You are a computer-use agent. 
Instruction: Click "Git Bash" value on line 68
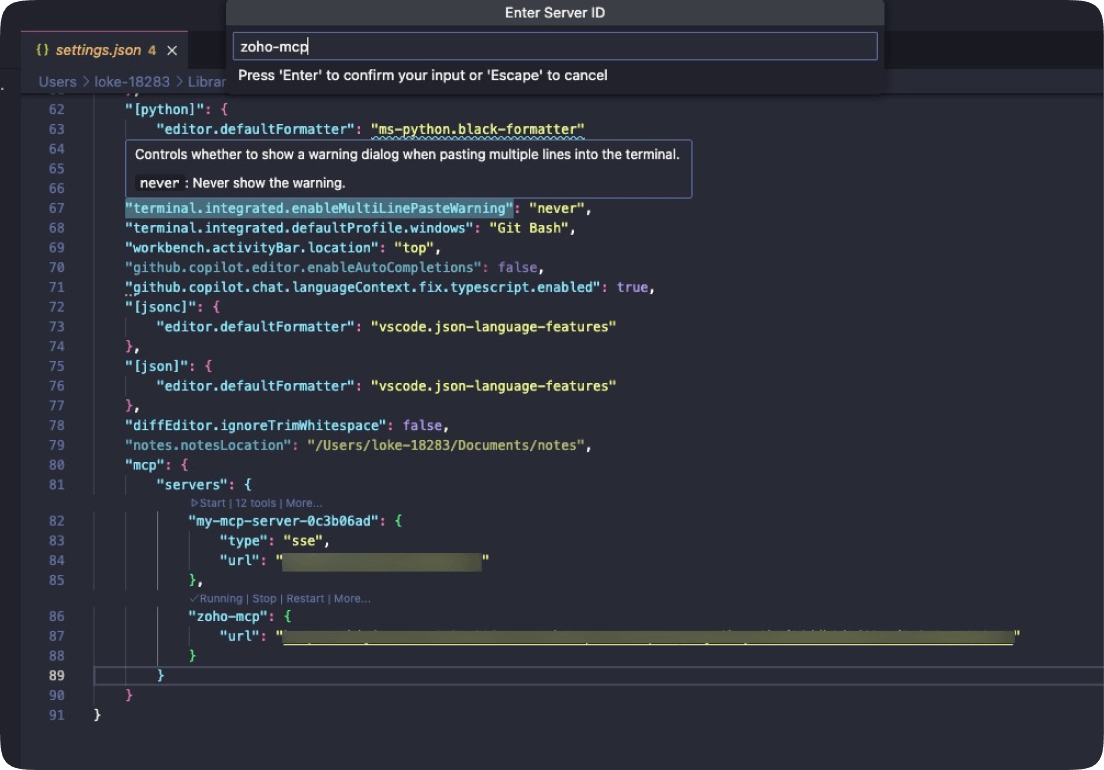coord(529,228)
